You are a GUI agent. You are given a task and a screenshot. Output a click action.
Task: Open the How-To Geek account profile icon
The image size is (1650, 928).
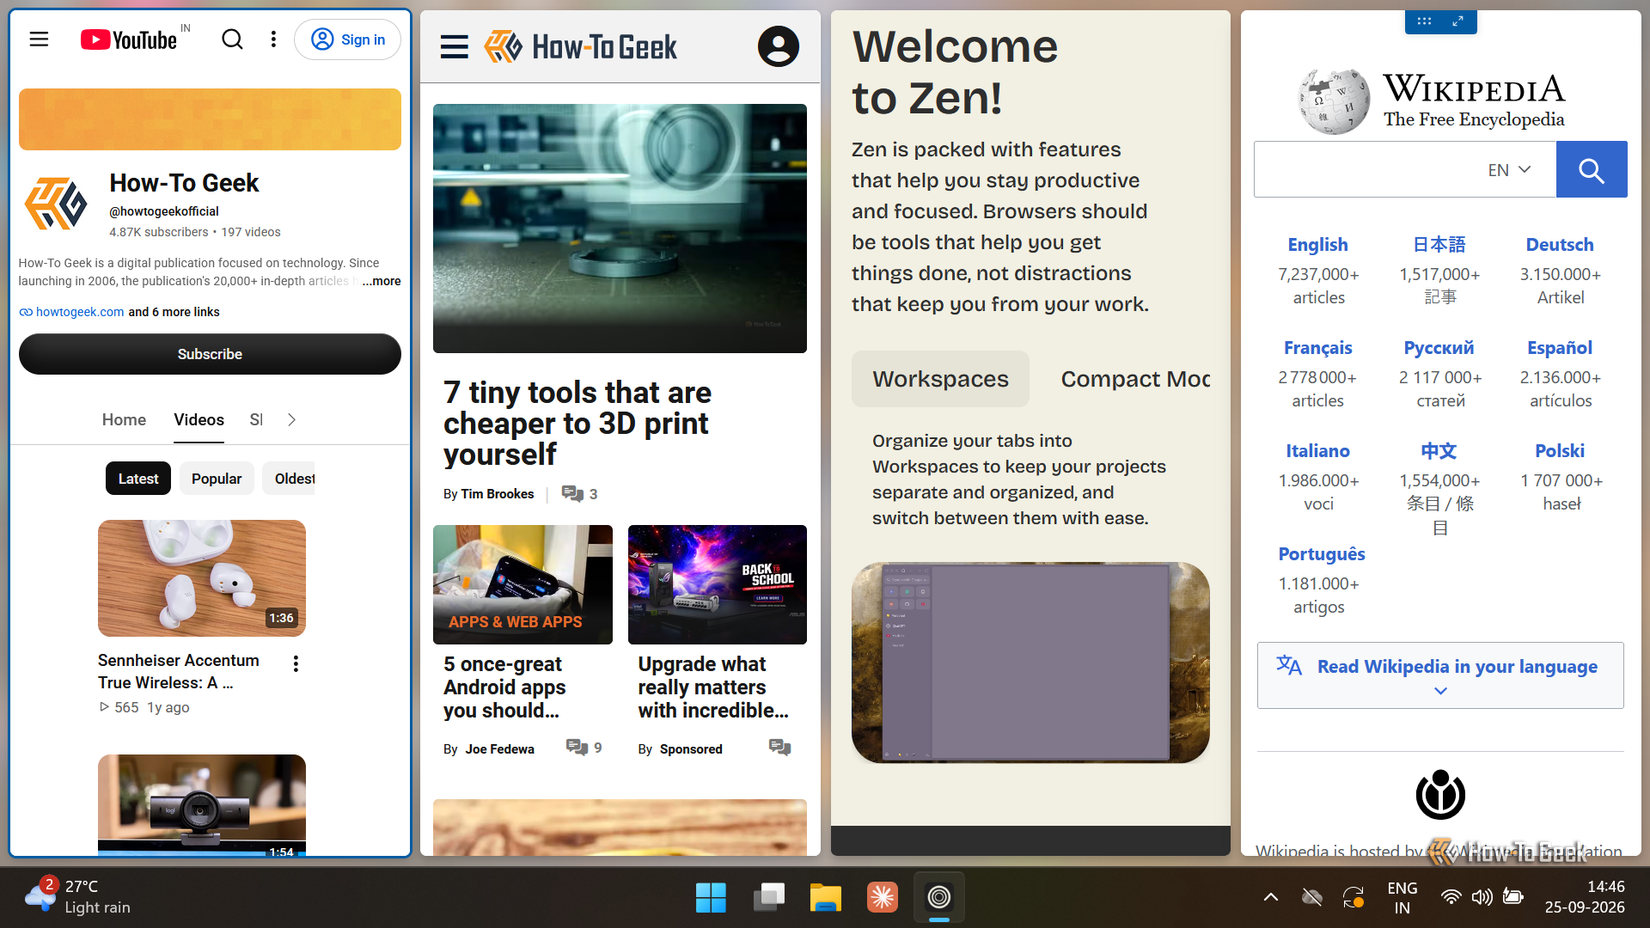click(778, 47)
